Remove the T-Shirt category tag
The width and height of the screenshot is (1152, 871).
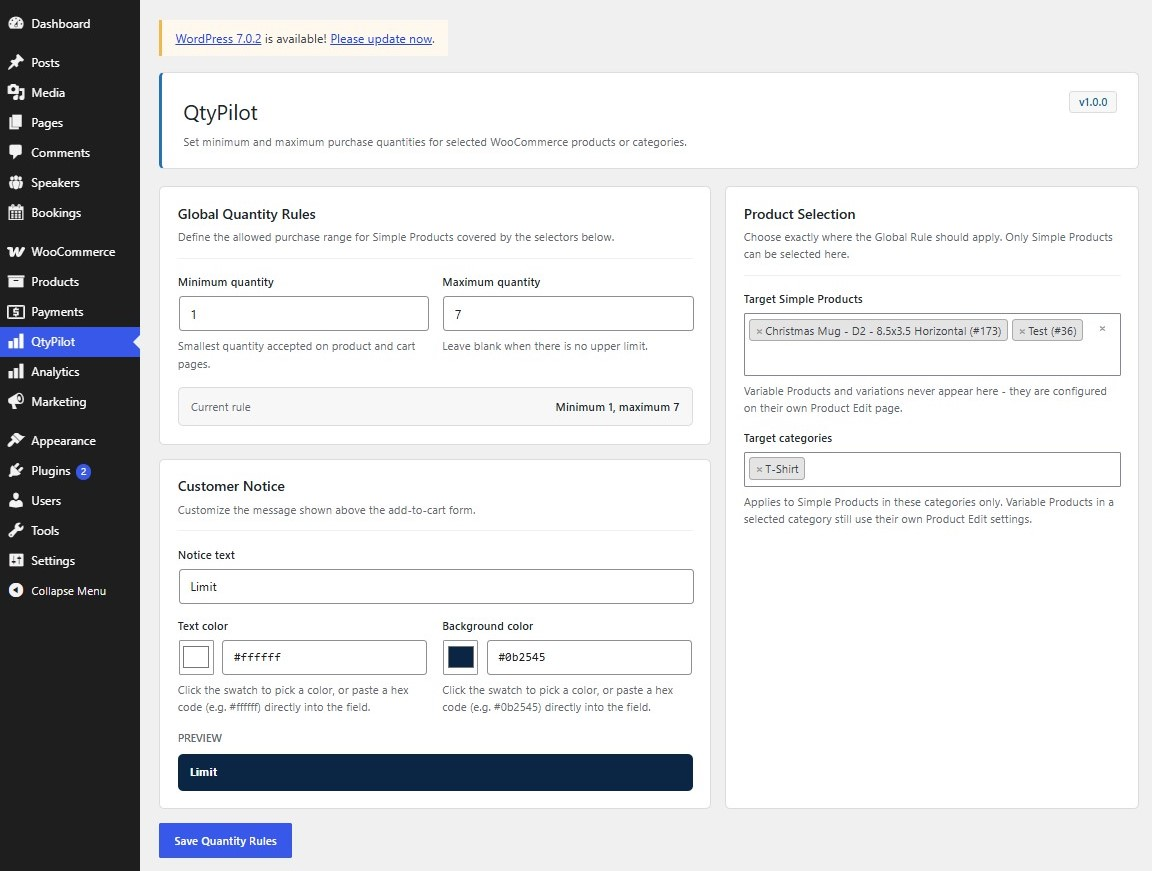coord(759,469)
